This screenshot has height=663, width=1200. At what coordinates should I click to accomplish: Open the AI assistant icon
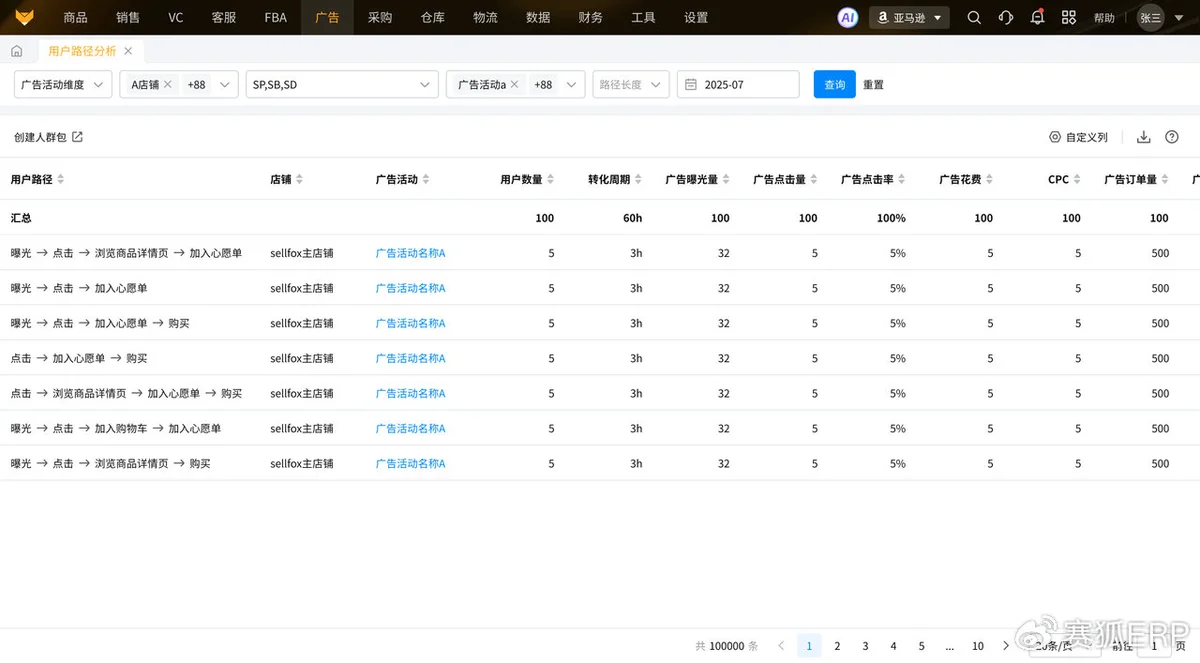847,17
